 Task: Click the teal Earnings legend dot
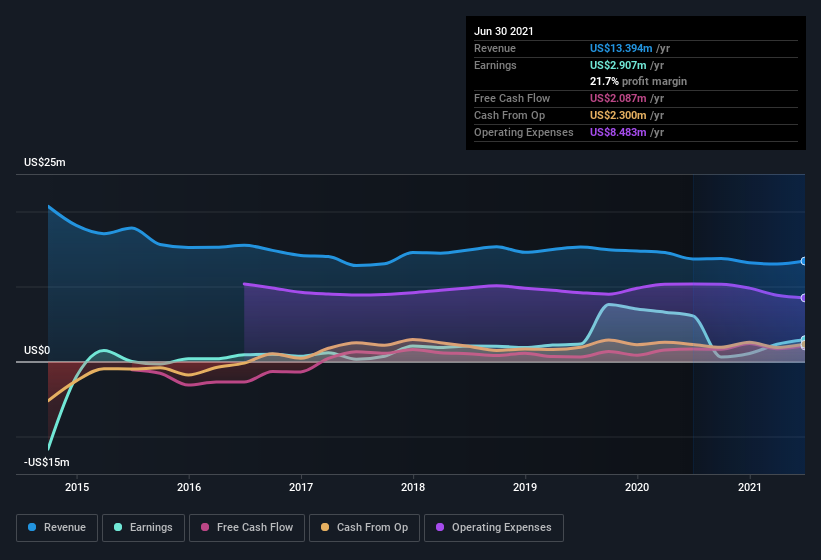(x=118, y=528)
